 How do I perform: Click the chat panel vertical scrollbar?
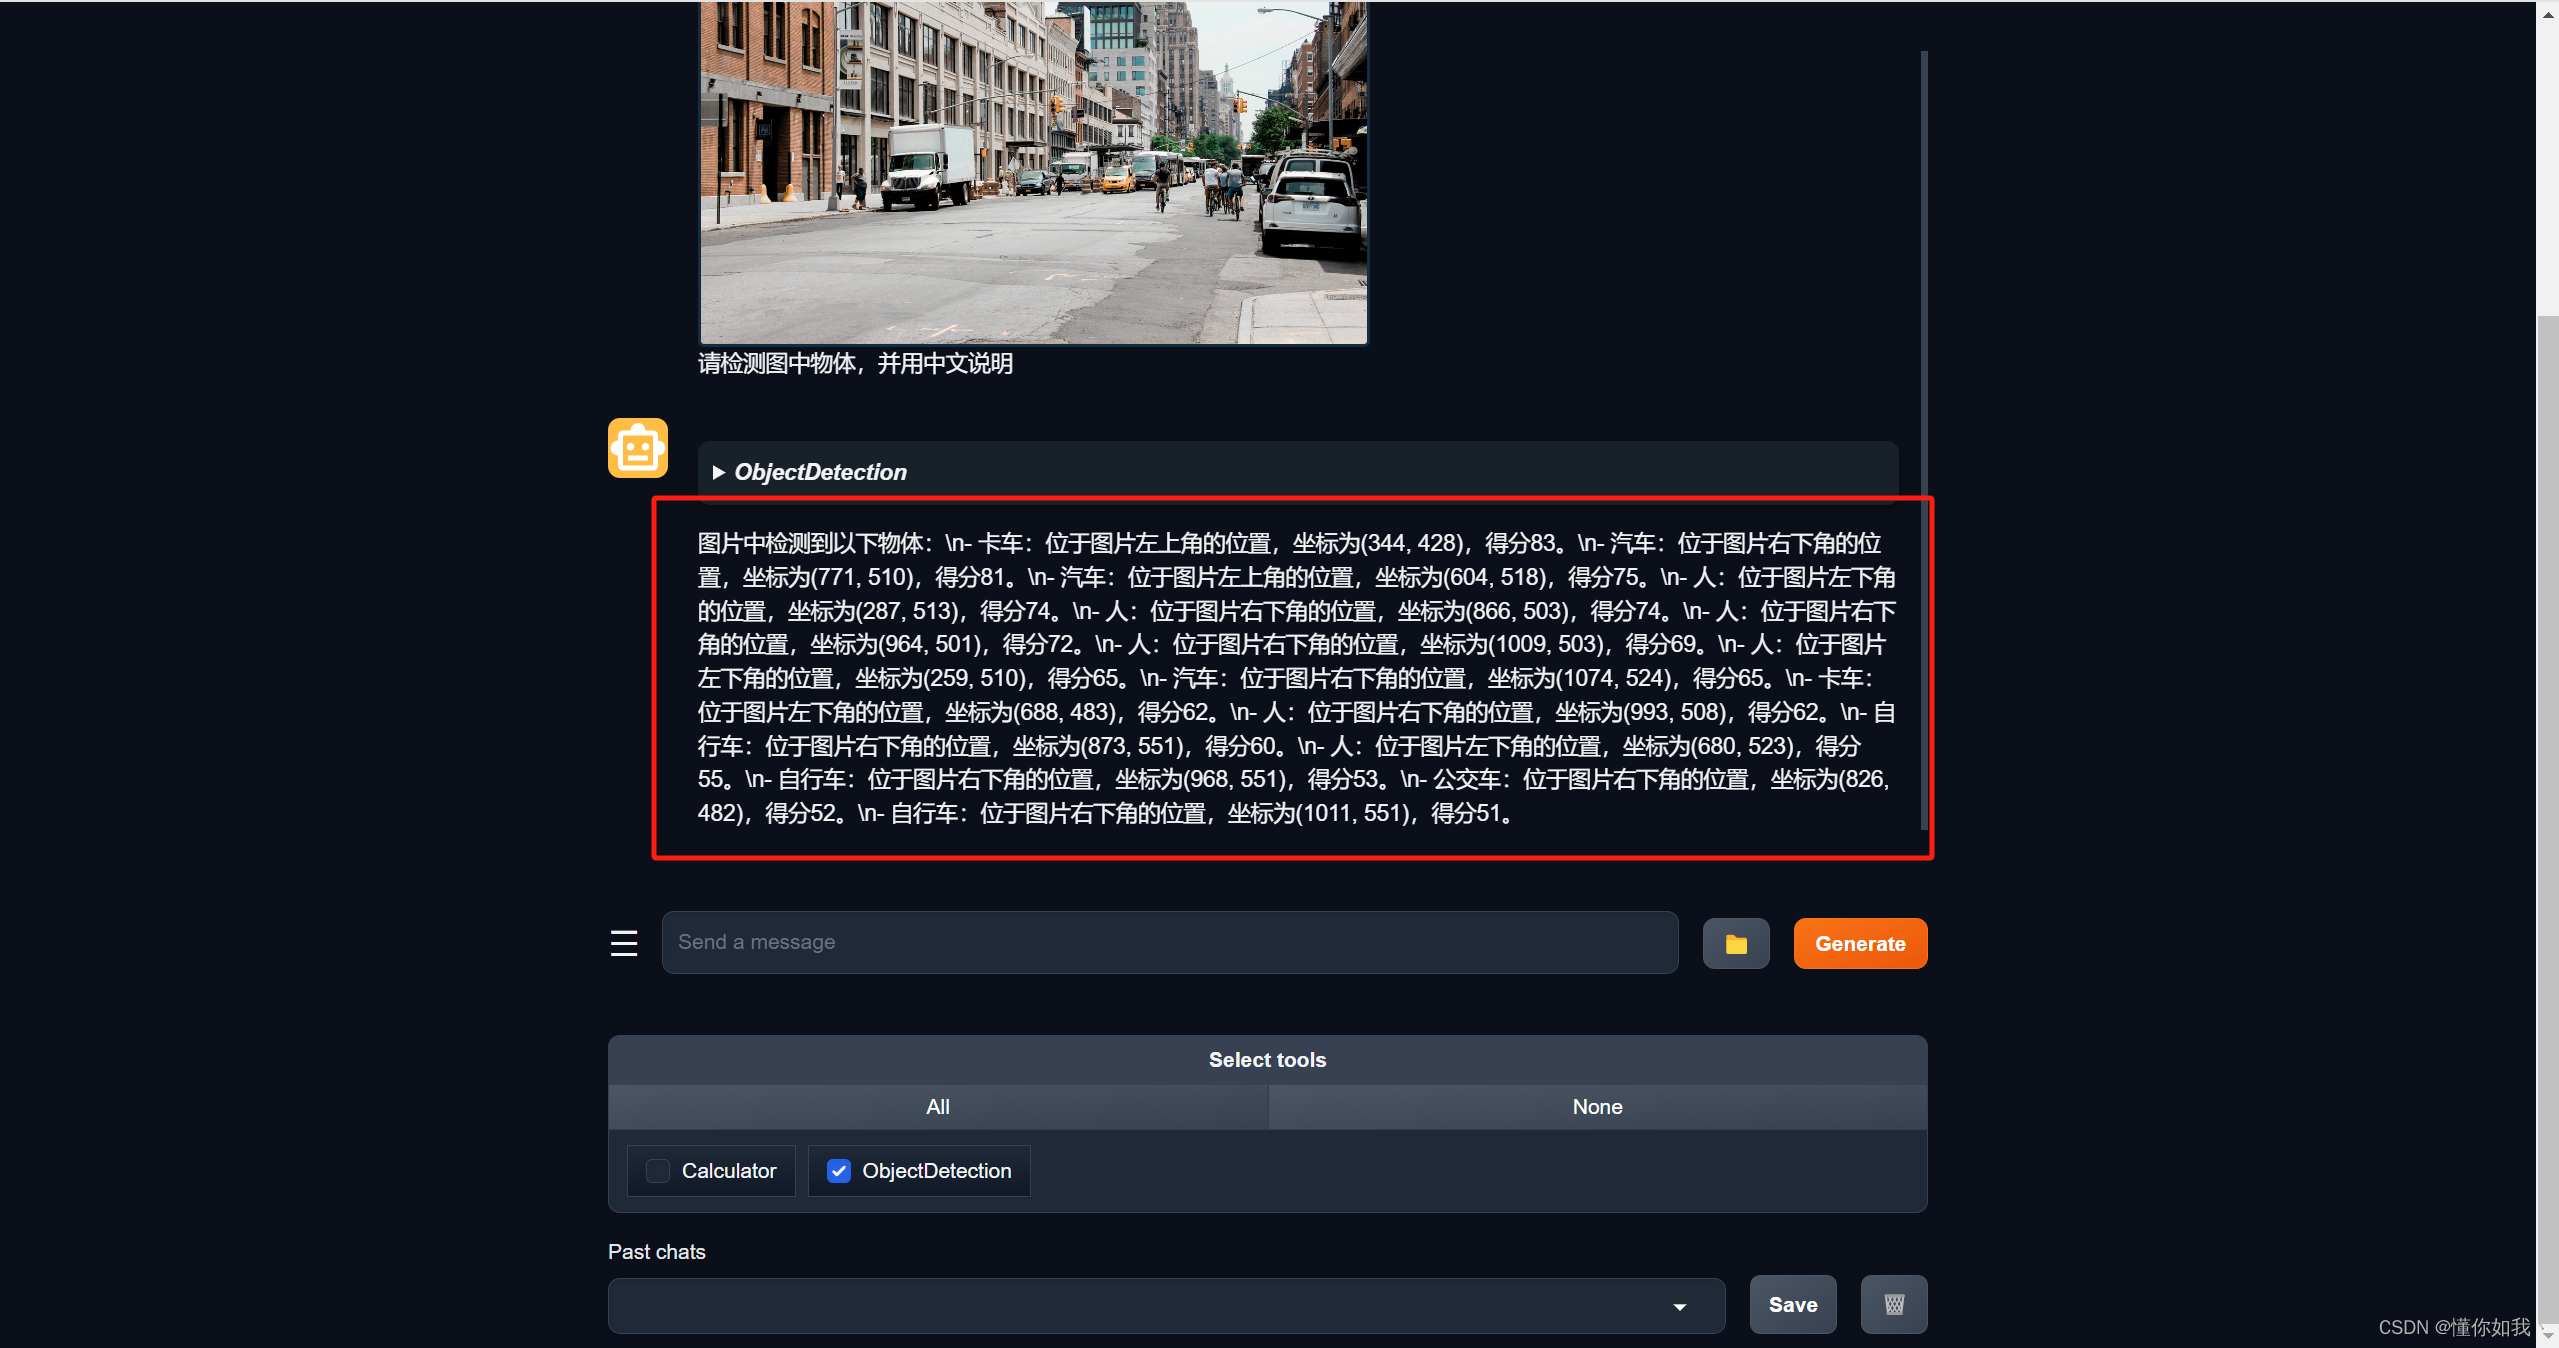[1924, 440]
